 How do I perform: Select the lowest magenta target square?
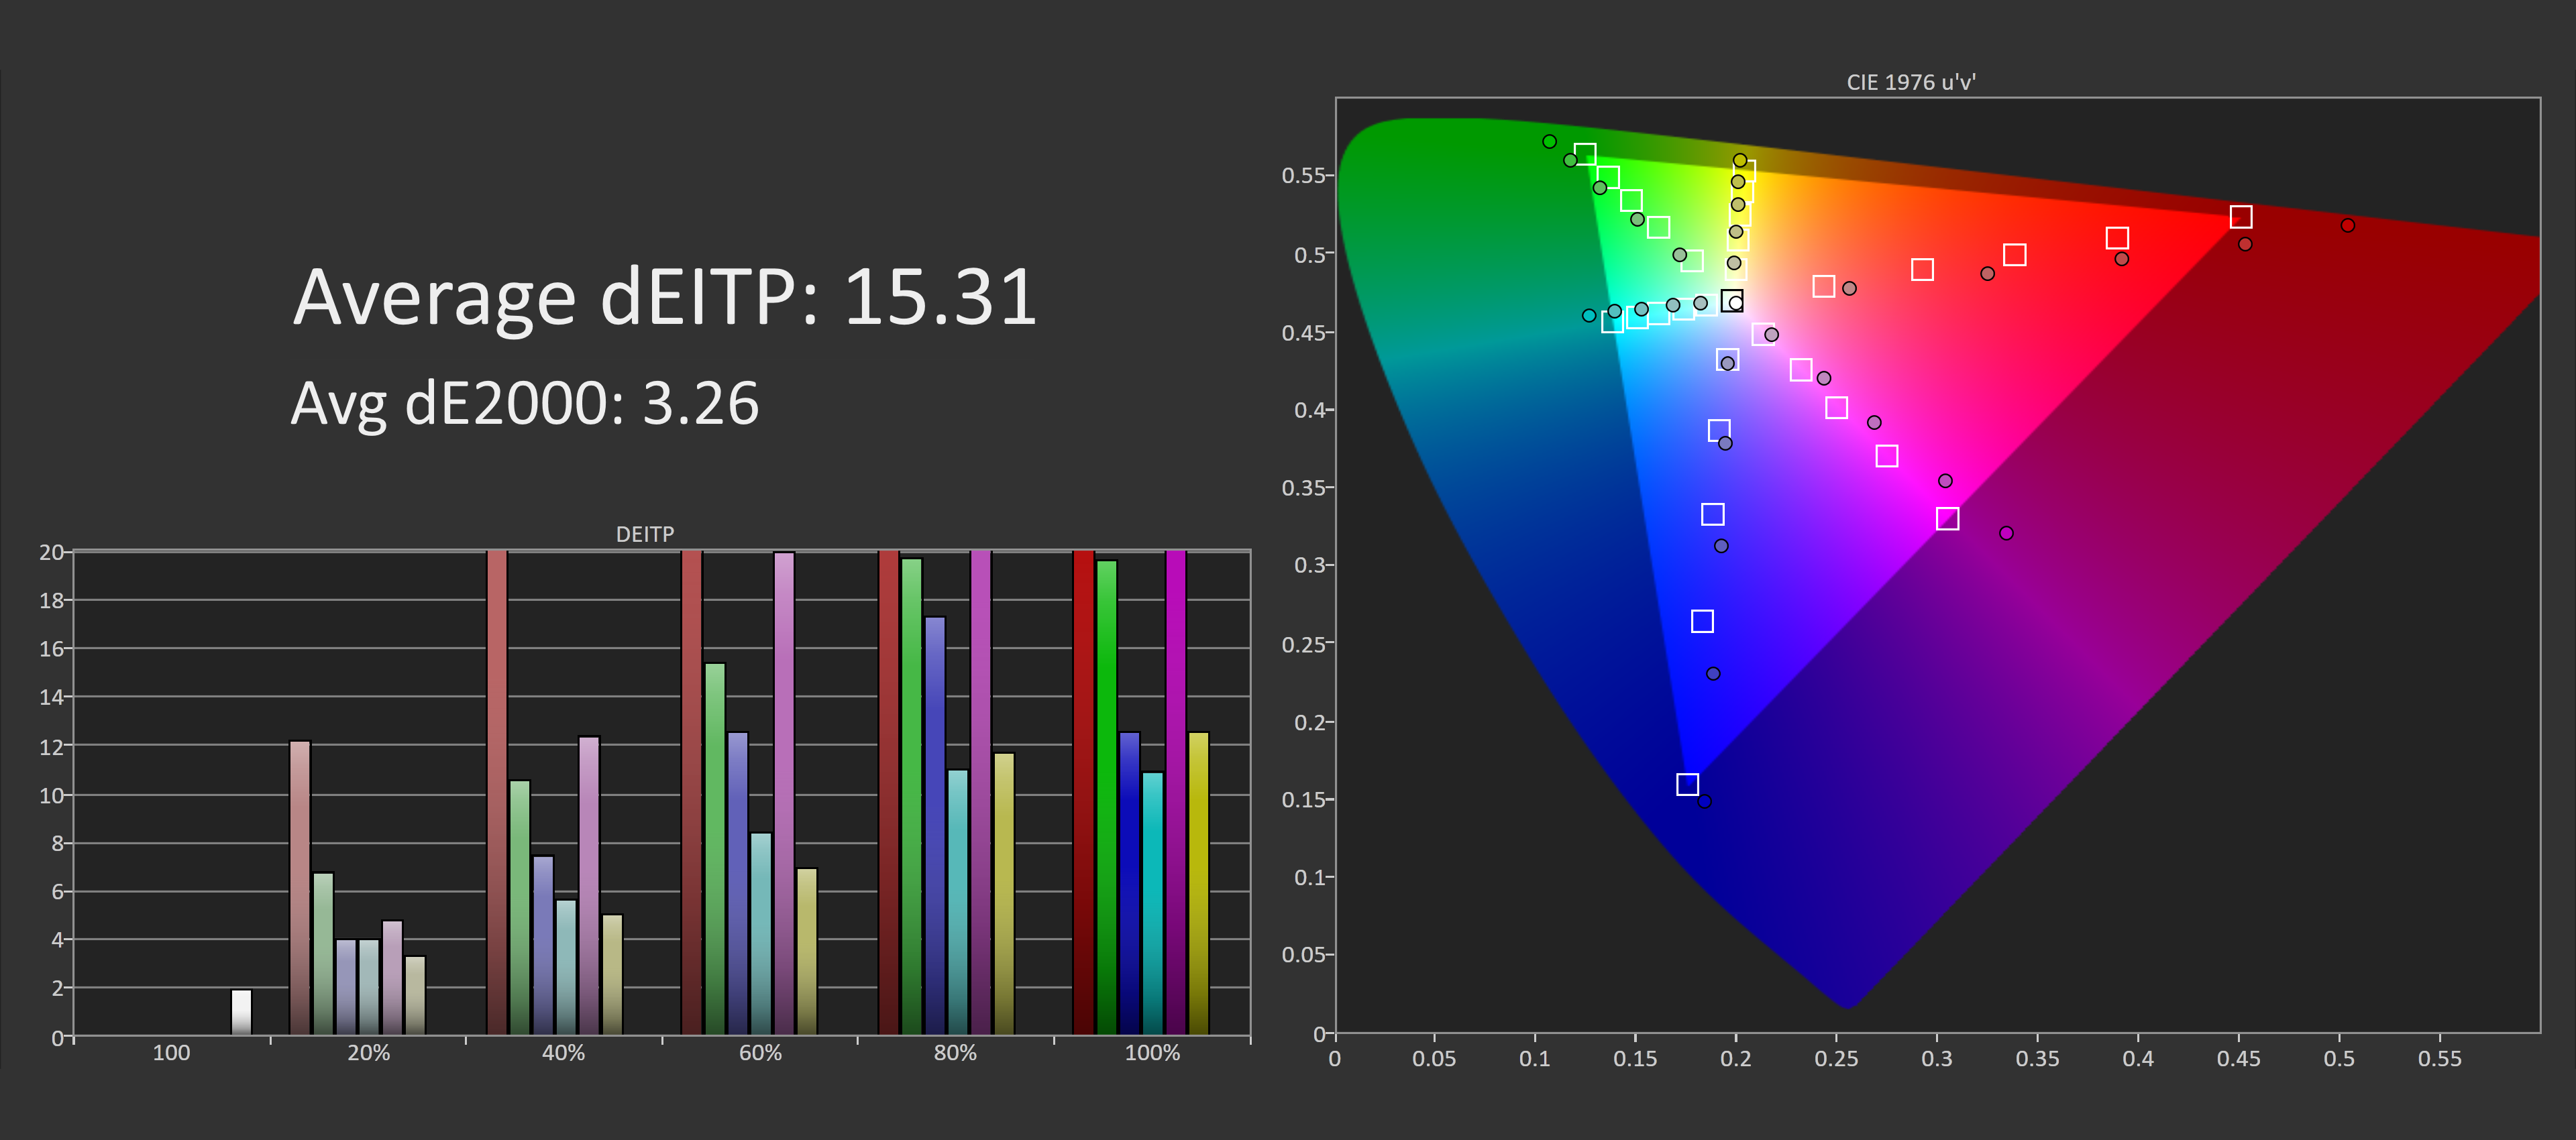coord(1947,518)
